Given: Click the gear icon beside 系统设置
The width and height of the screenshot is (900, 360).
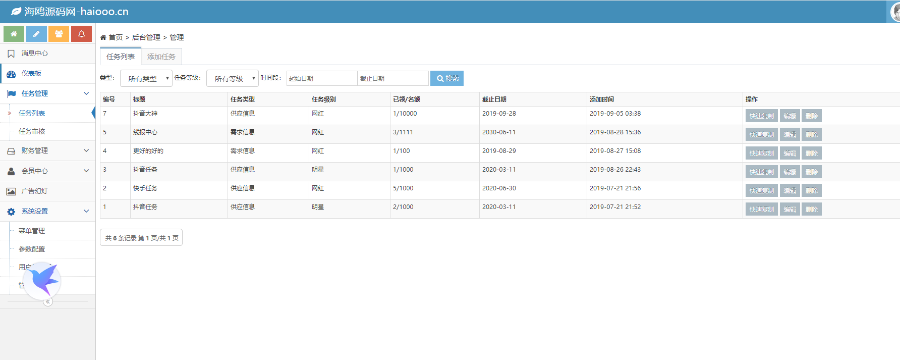Looking at the screenshot, I should [x=11, y=211].
